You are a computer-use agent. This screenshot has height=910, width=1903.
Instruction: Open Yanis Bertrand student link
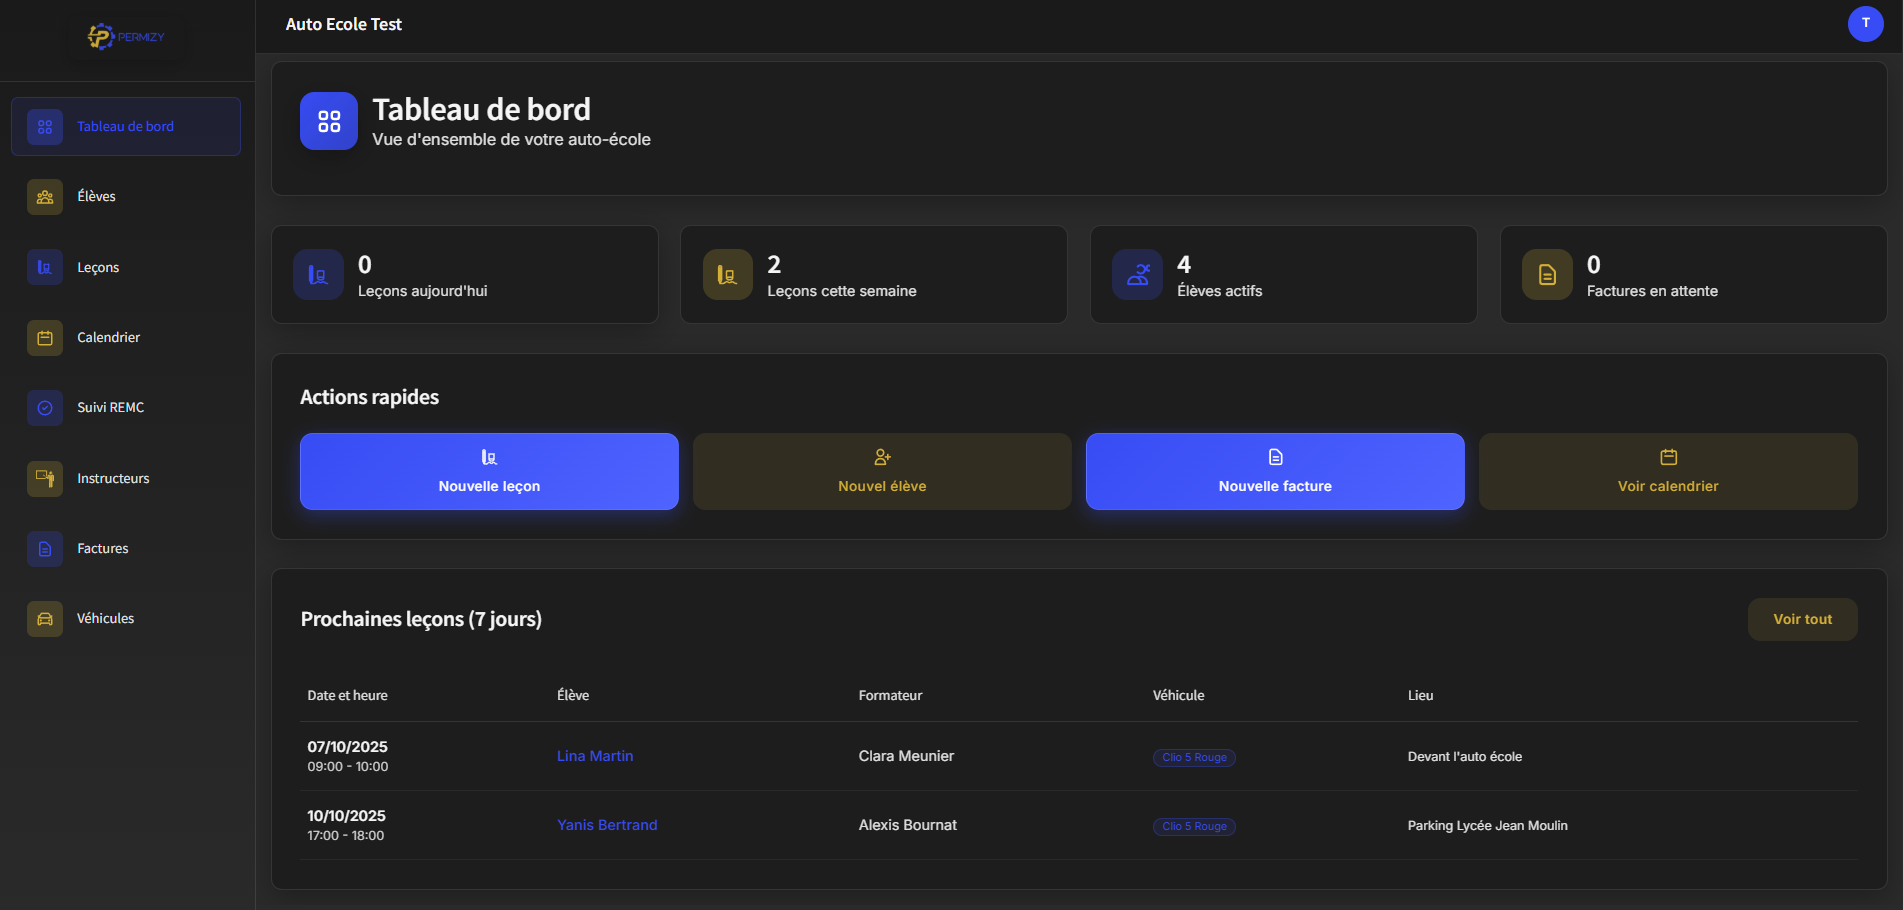[607, 825]
